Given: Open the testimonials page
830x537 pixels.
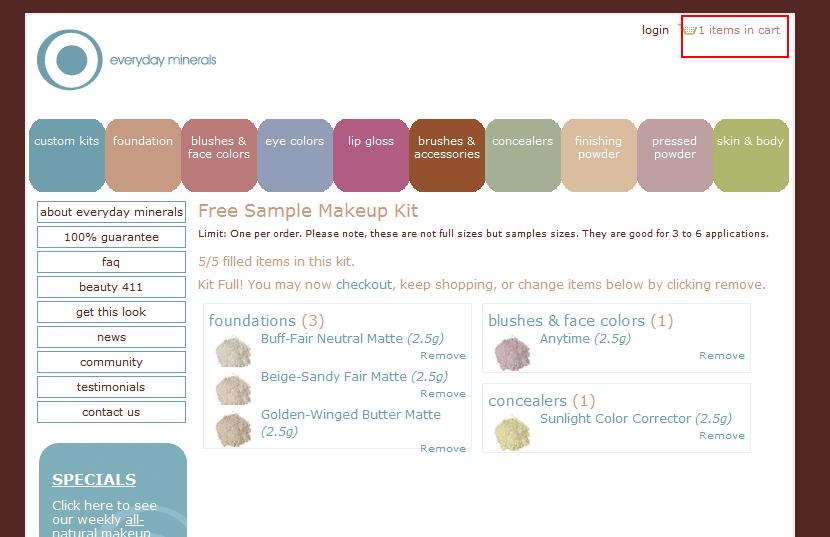Looking at the screenshot, I should point(111,387).
